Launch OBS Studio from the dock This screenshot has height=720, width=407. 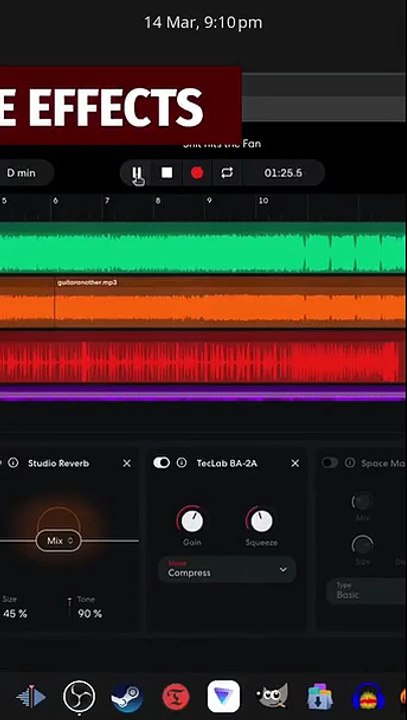(x=79, y=697)
